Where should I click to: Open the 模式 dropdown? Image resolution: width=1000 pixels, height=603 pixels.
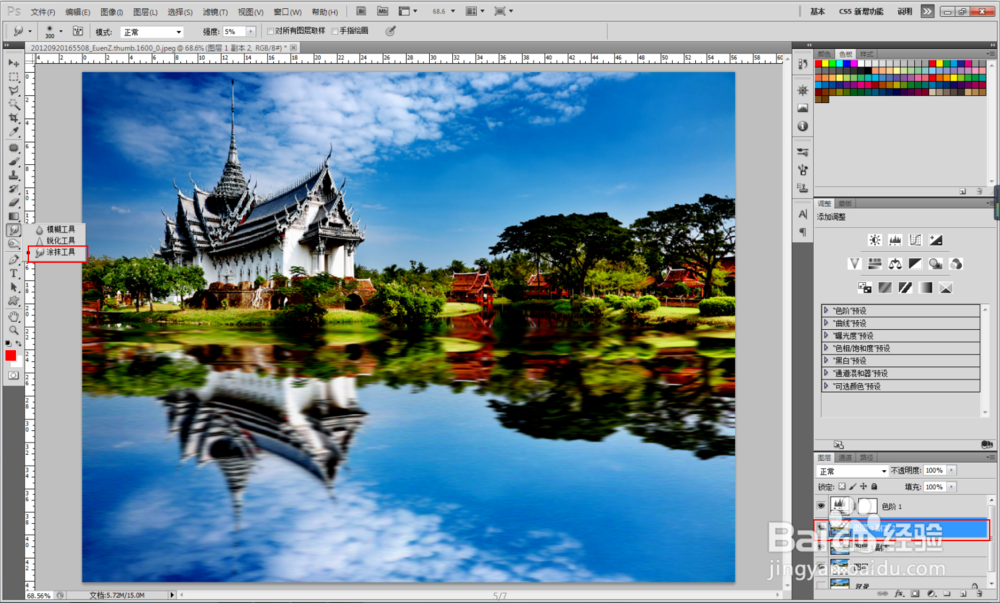[x=152, y=32]
